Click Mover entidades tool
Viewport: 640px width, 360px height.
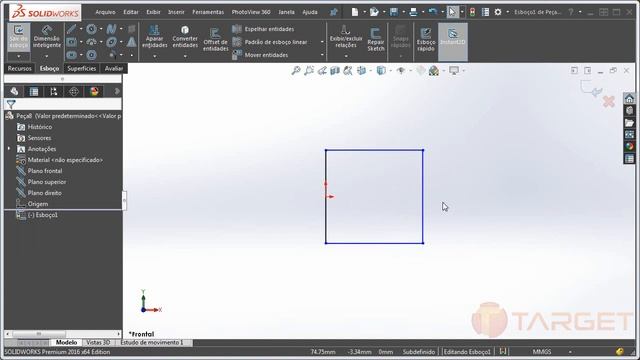[x=260, y=55]
